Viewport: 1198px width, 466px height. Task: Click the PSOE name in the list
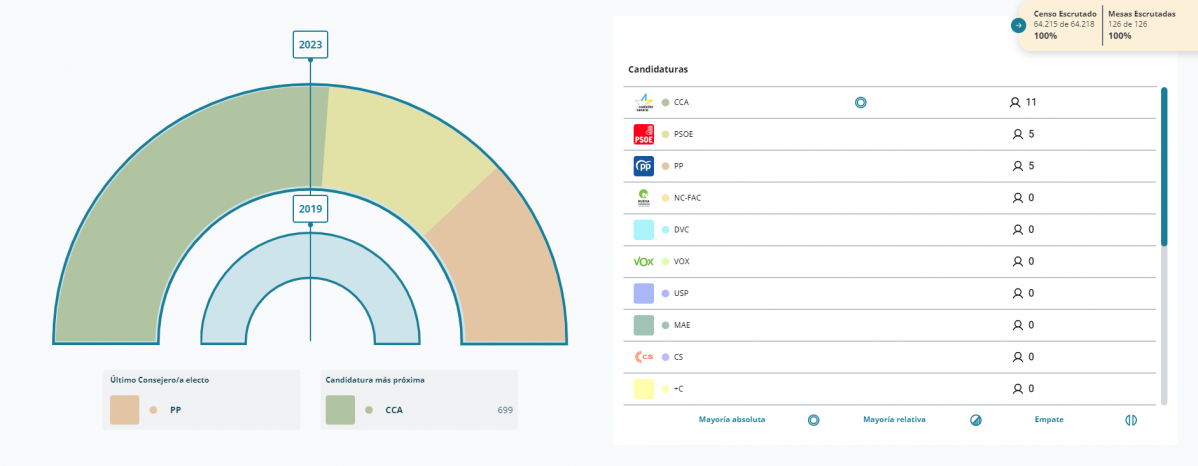pyautogui.click(x=683, y=134)
